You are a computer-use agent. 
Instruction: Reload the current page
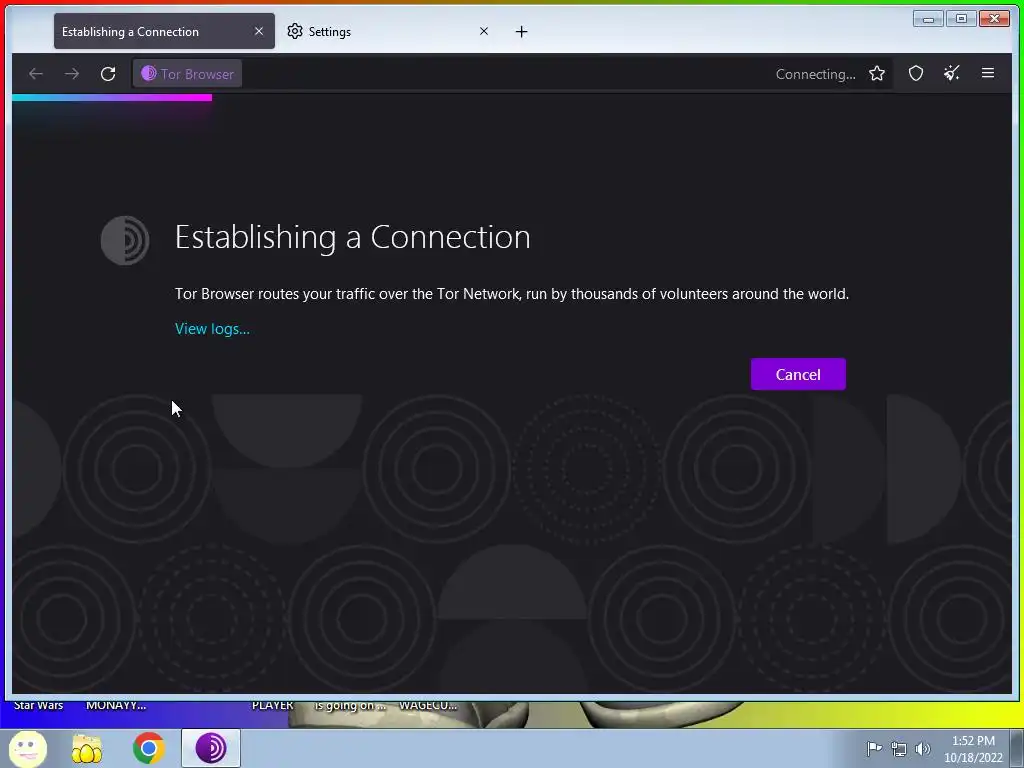coord(108,74)
